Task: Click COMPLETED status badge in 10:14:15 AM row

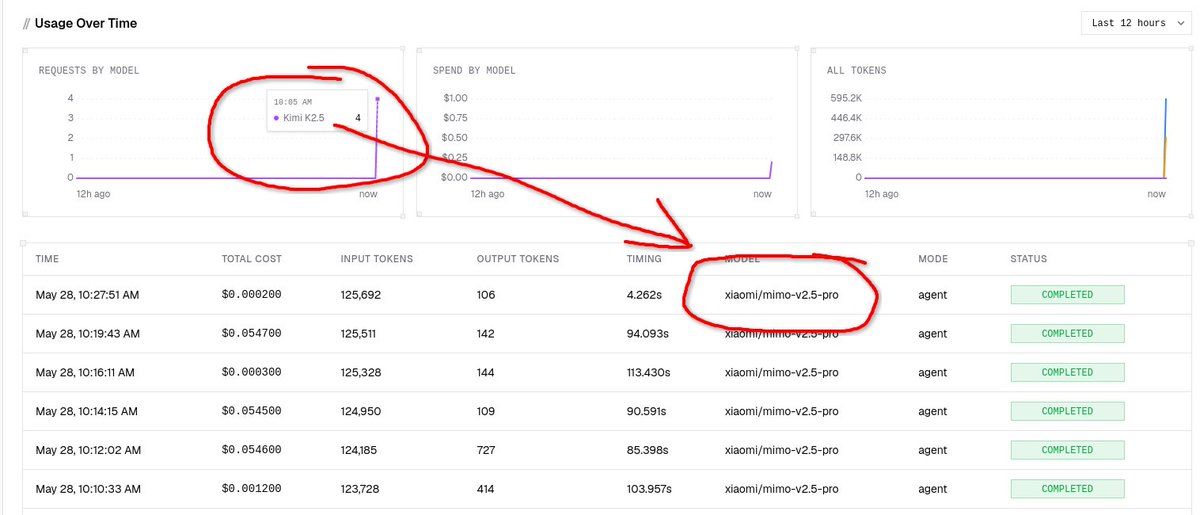Action: point(1067,411)
